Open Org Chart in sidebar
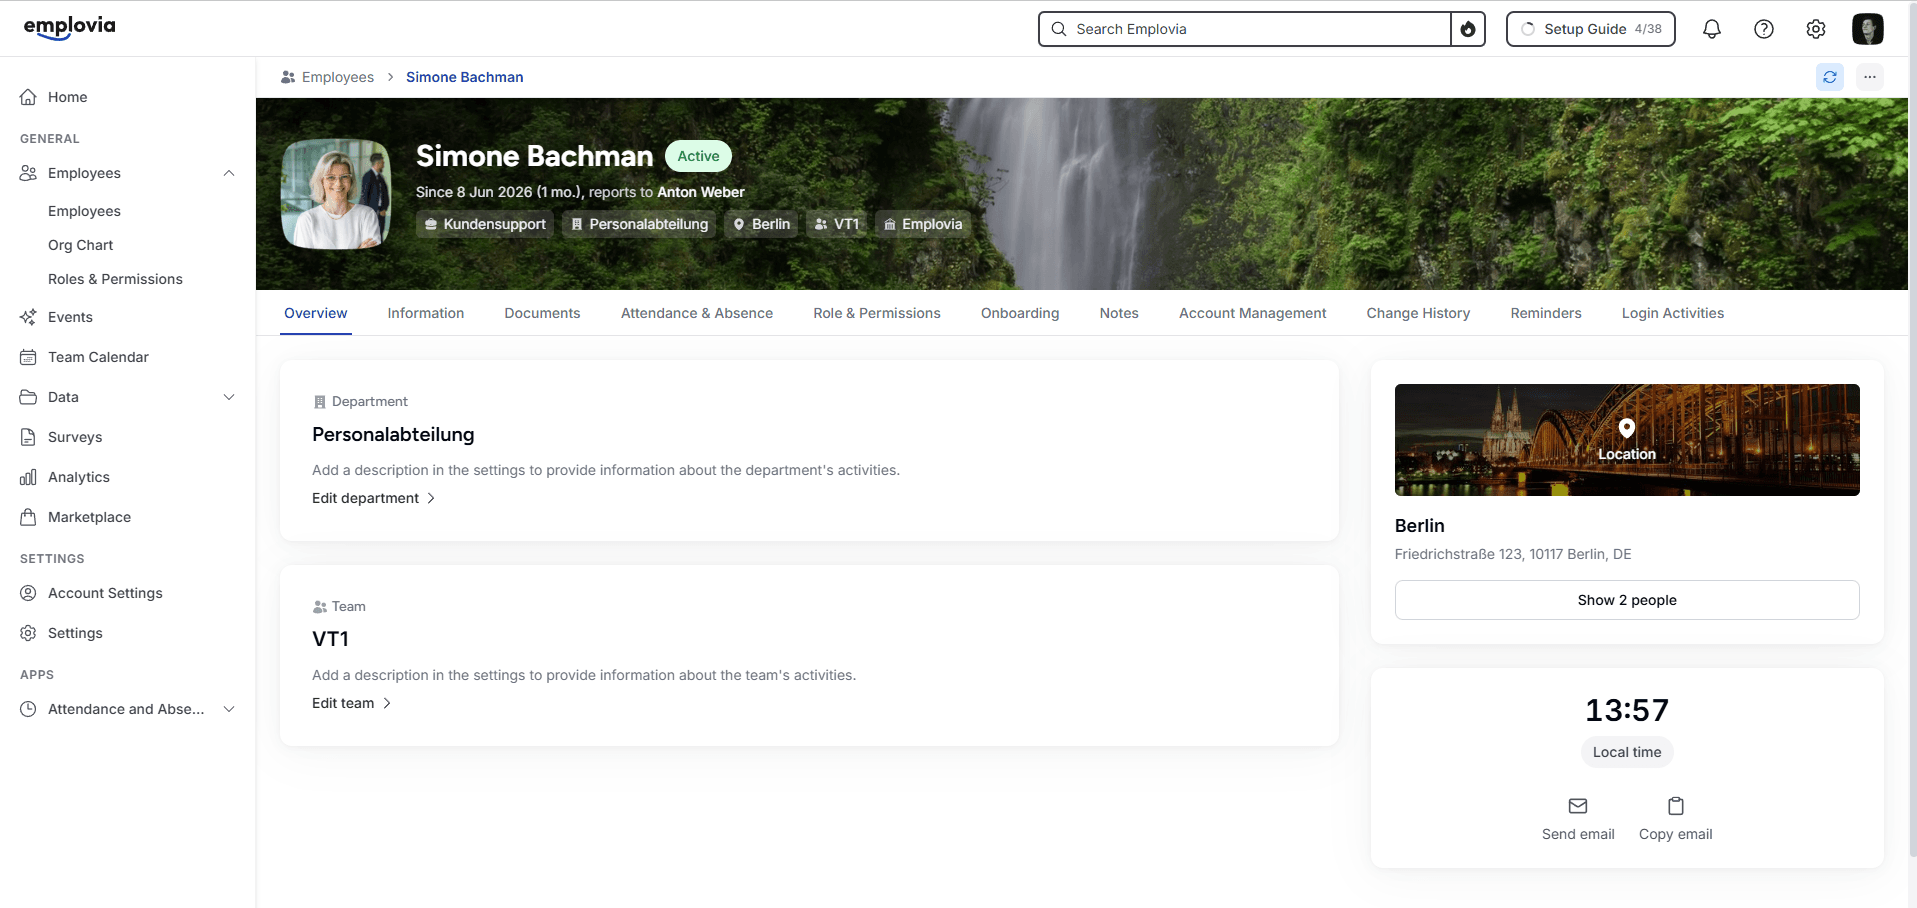1917x908 pixels. (81, 245)
